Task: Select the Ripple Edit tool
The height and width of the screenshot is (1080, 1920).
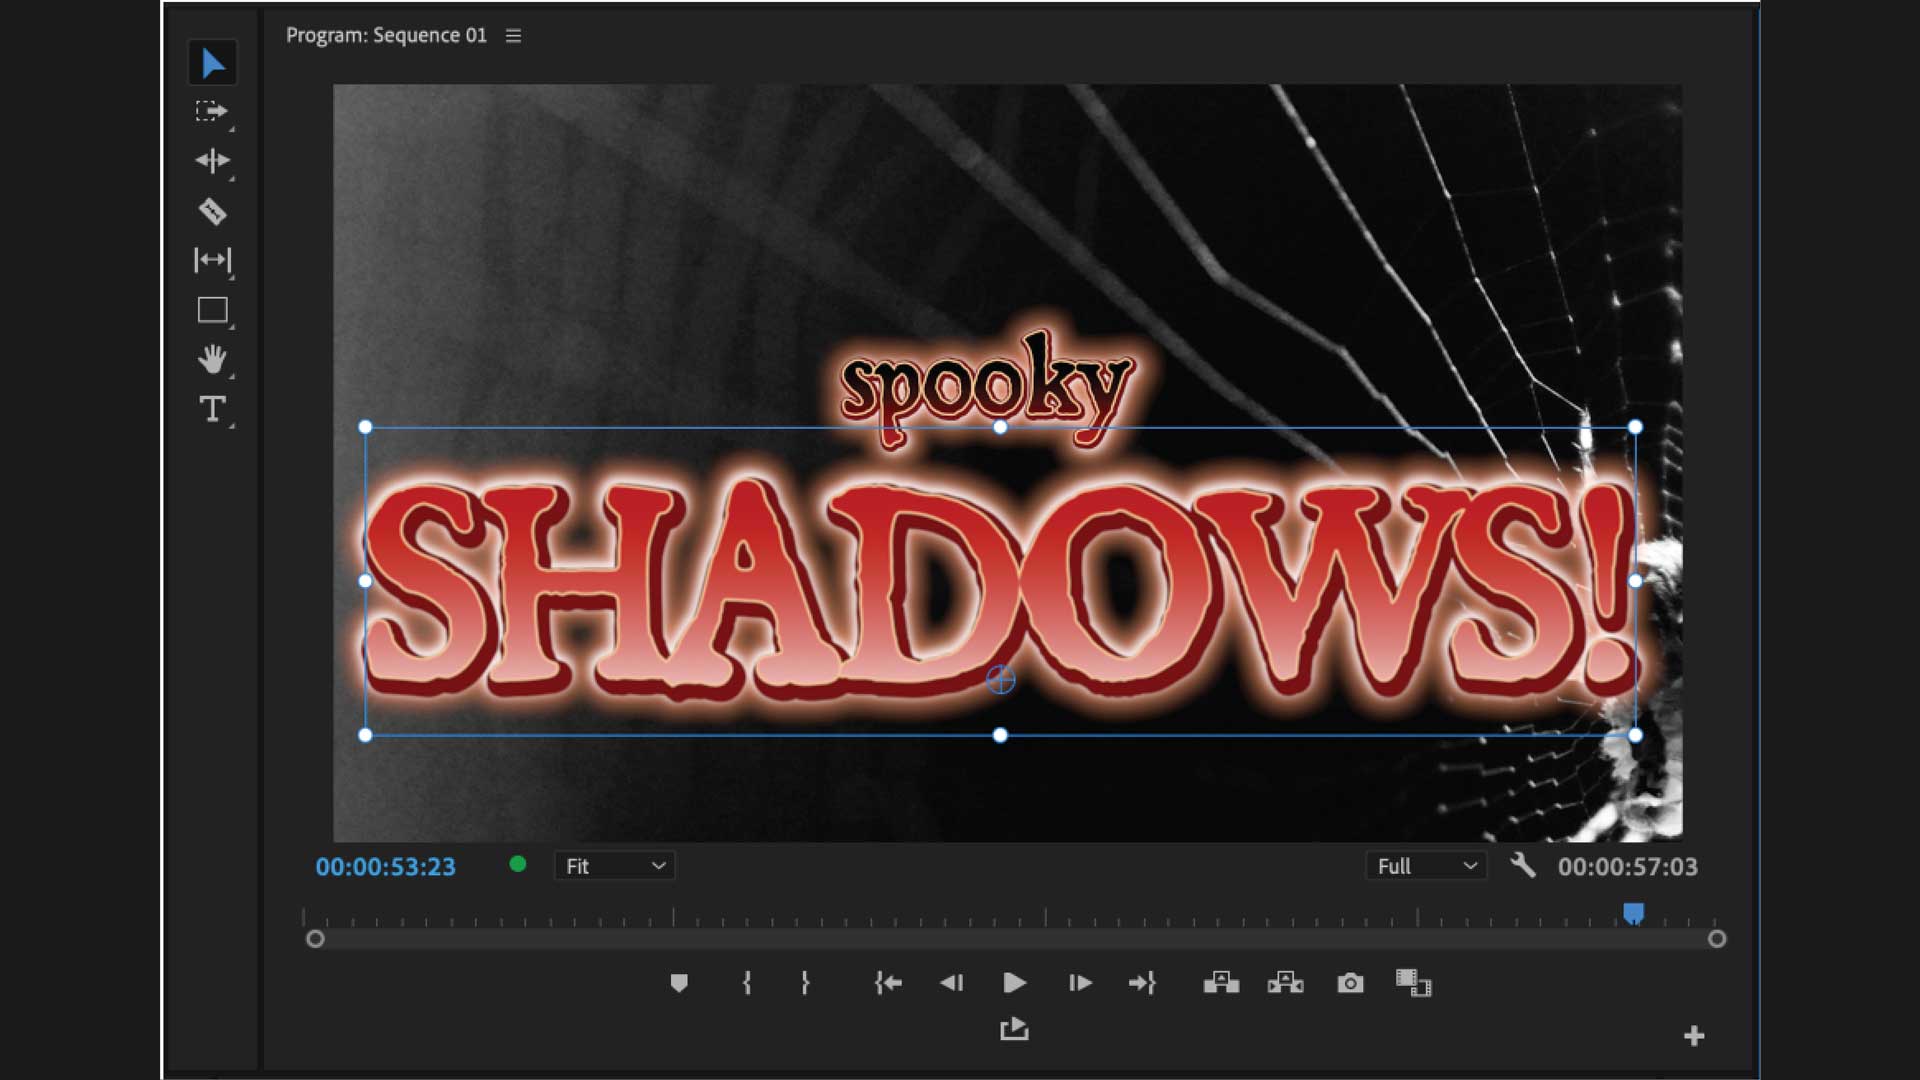Action: 212,161
